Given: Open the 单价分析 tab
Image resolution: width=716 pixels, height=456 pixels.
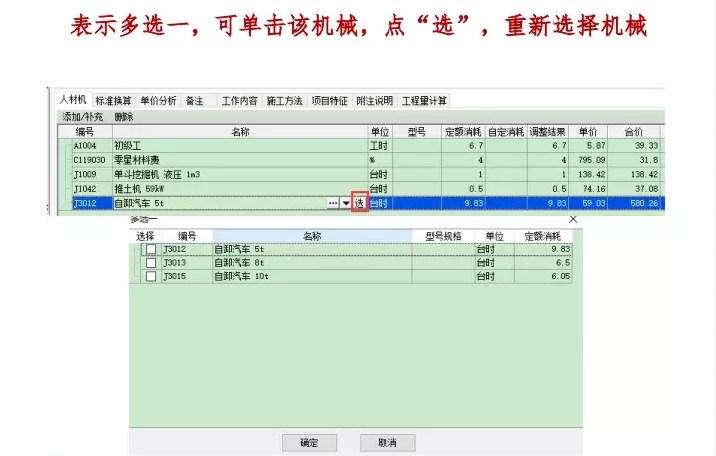Looking at the screenshot, I should pos(158,101).
